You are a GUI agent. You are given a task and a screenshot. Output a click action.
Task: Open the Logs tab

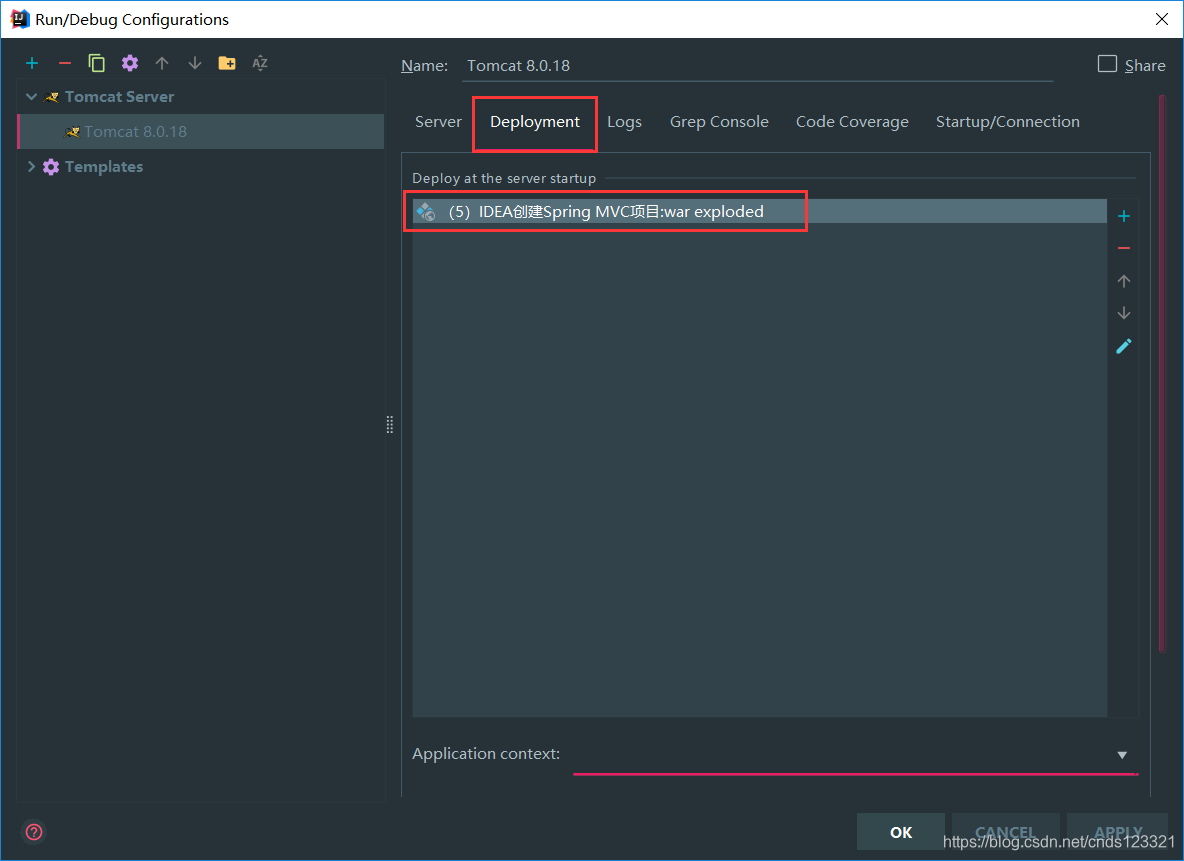624,122
